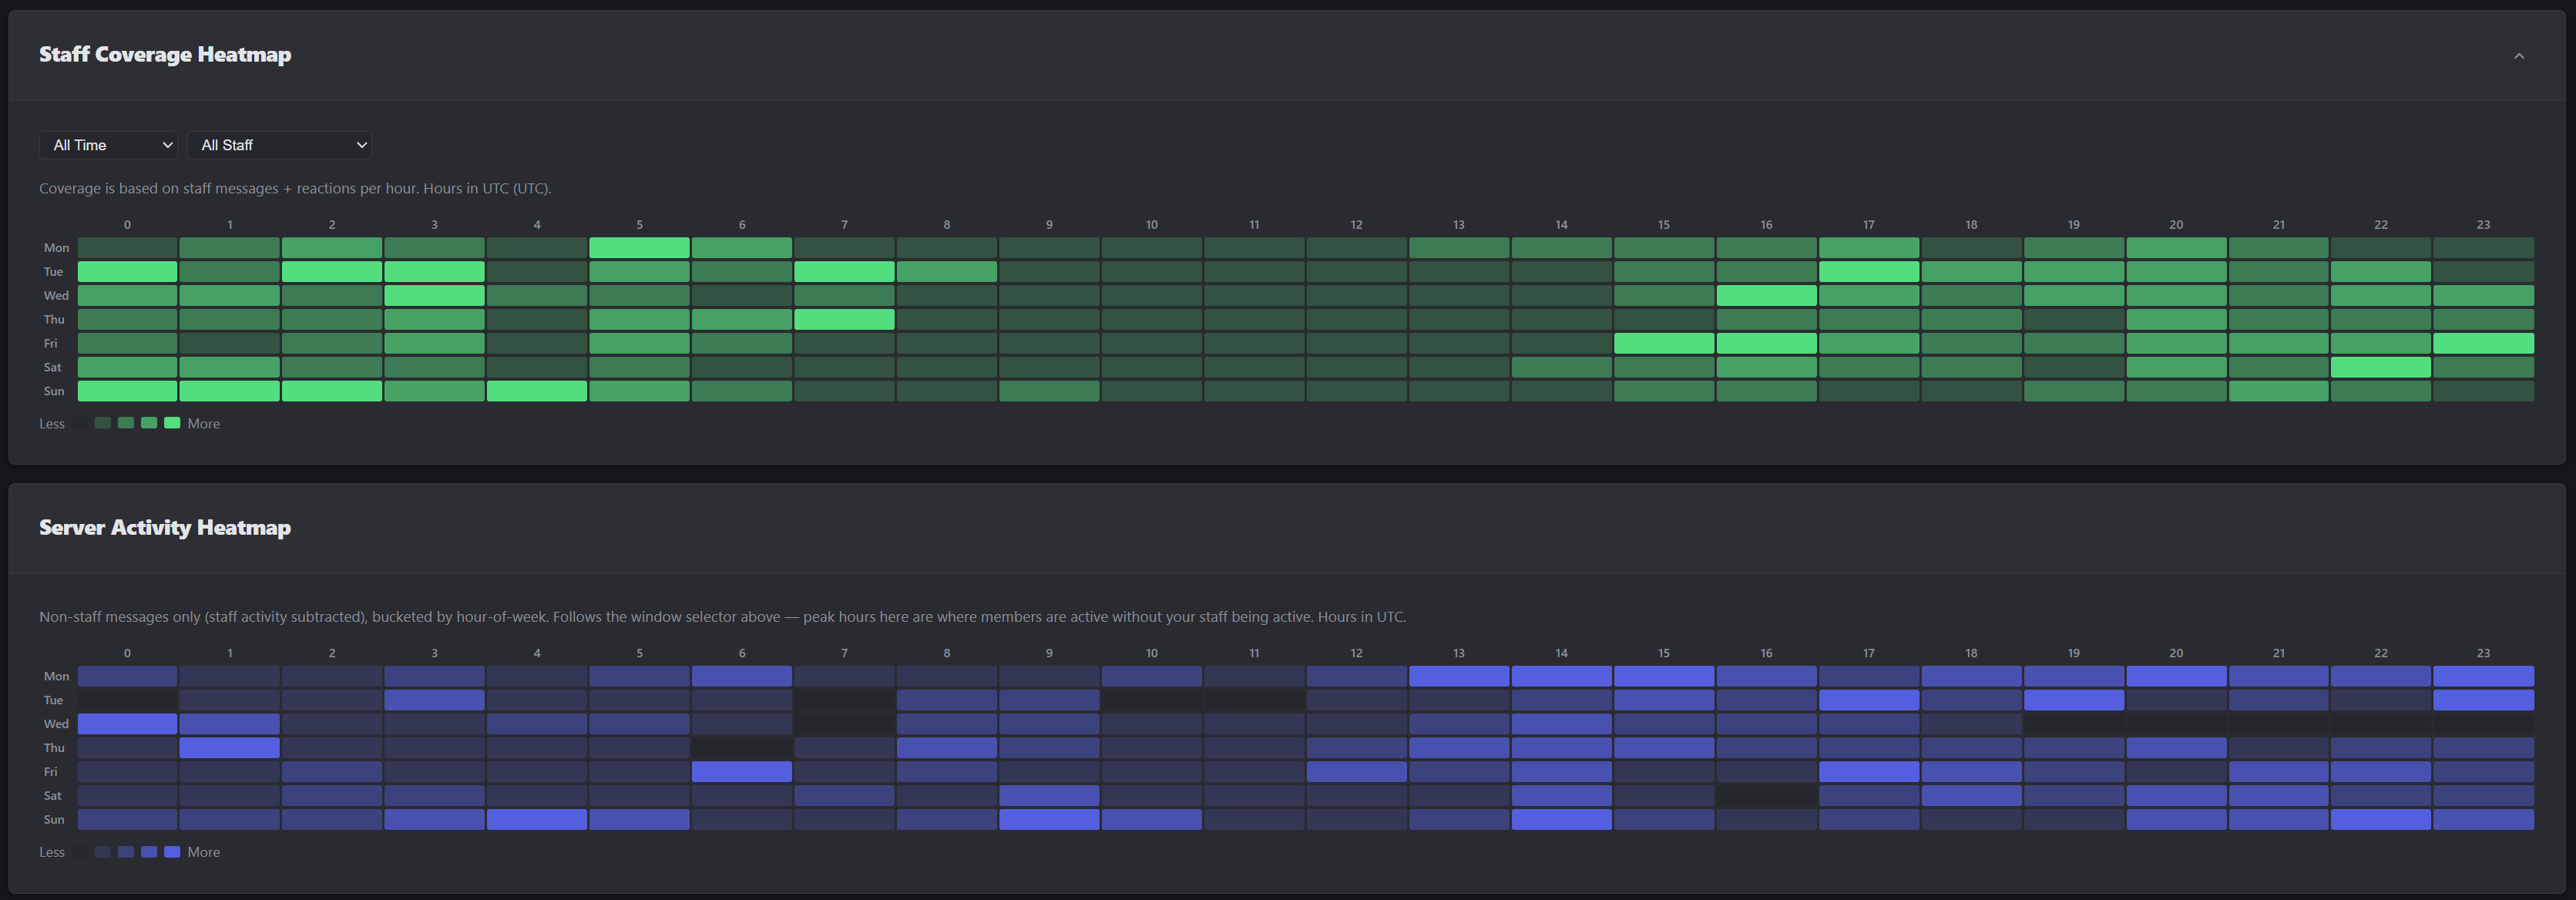Click Server Activity cell for Sunday hour 9

tap(1049, 819)
